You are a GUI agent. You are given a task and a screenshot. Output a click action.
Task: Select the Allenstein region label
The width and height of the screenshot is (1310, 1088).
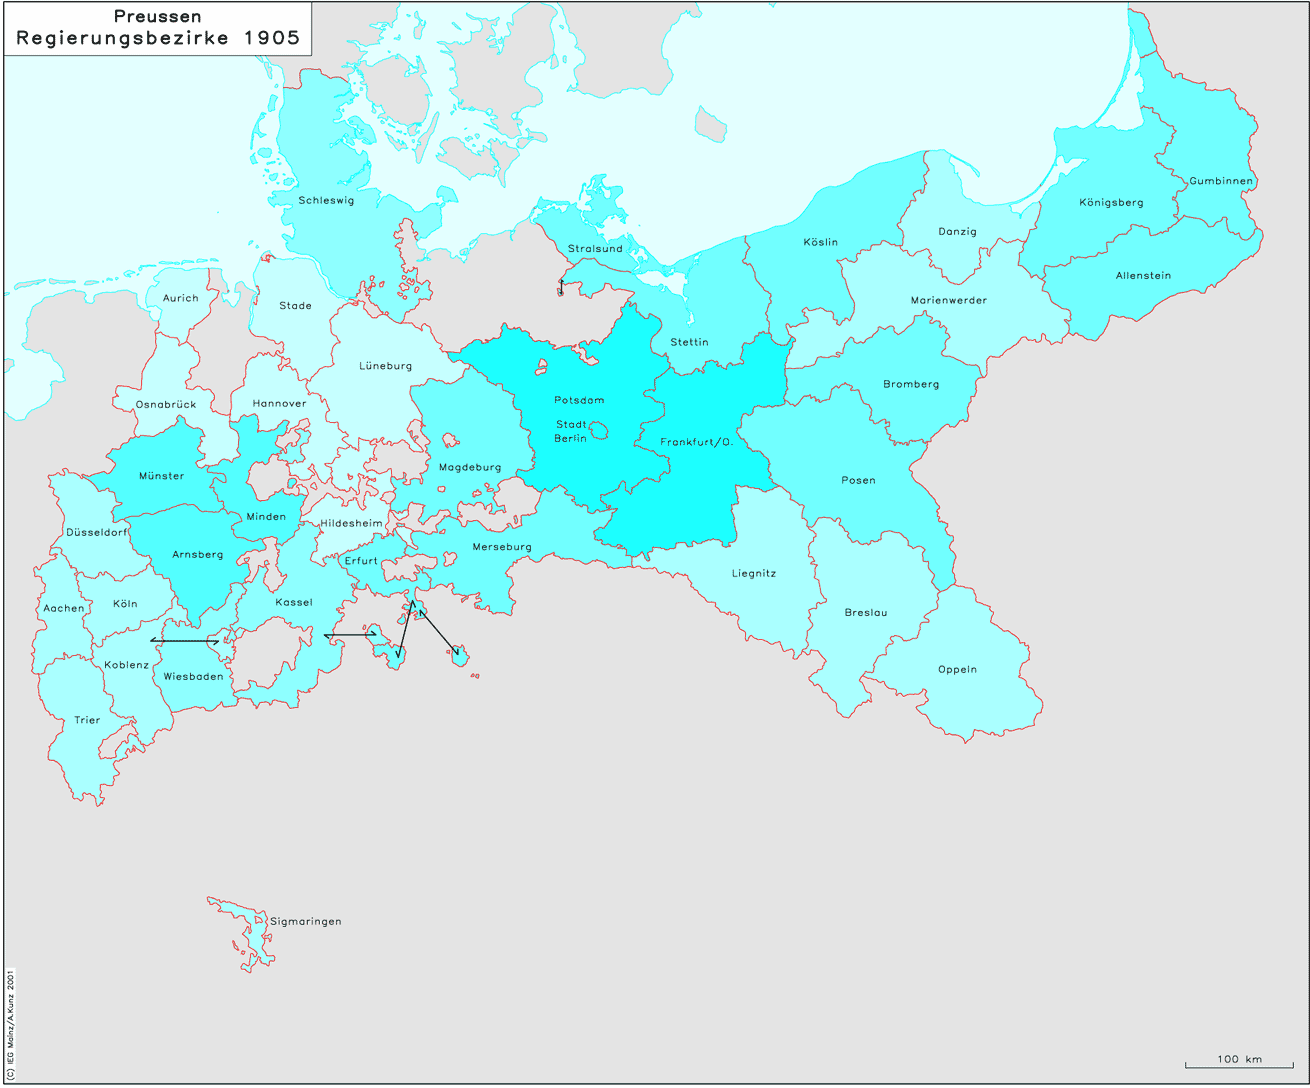coord(1143,276)
